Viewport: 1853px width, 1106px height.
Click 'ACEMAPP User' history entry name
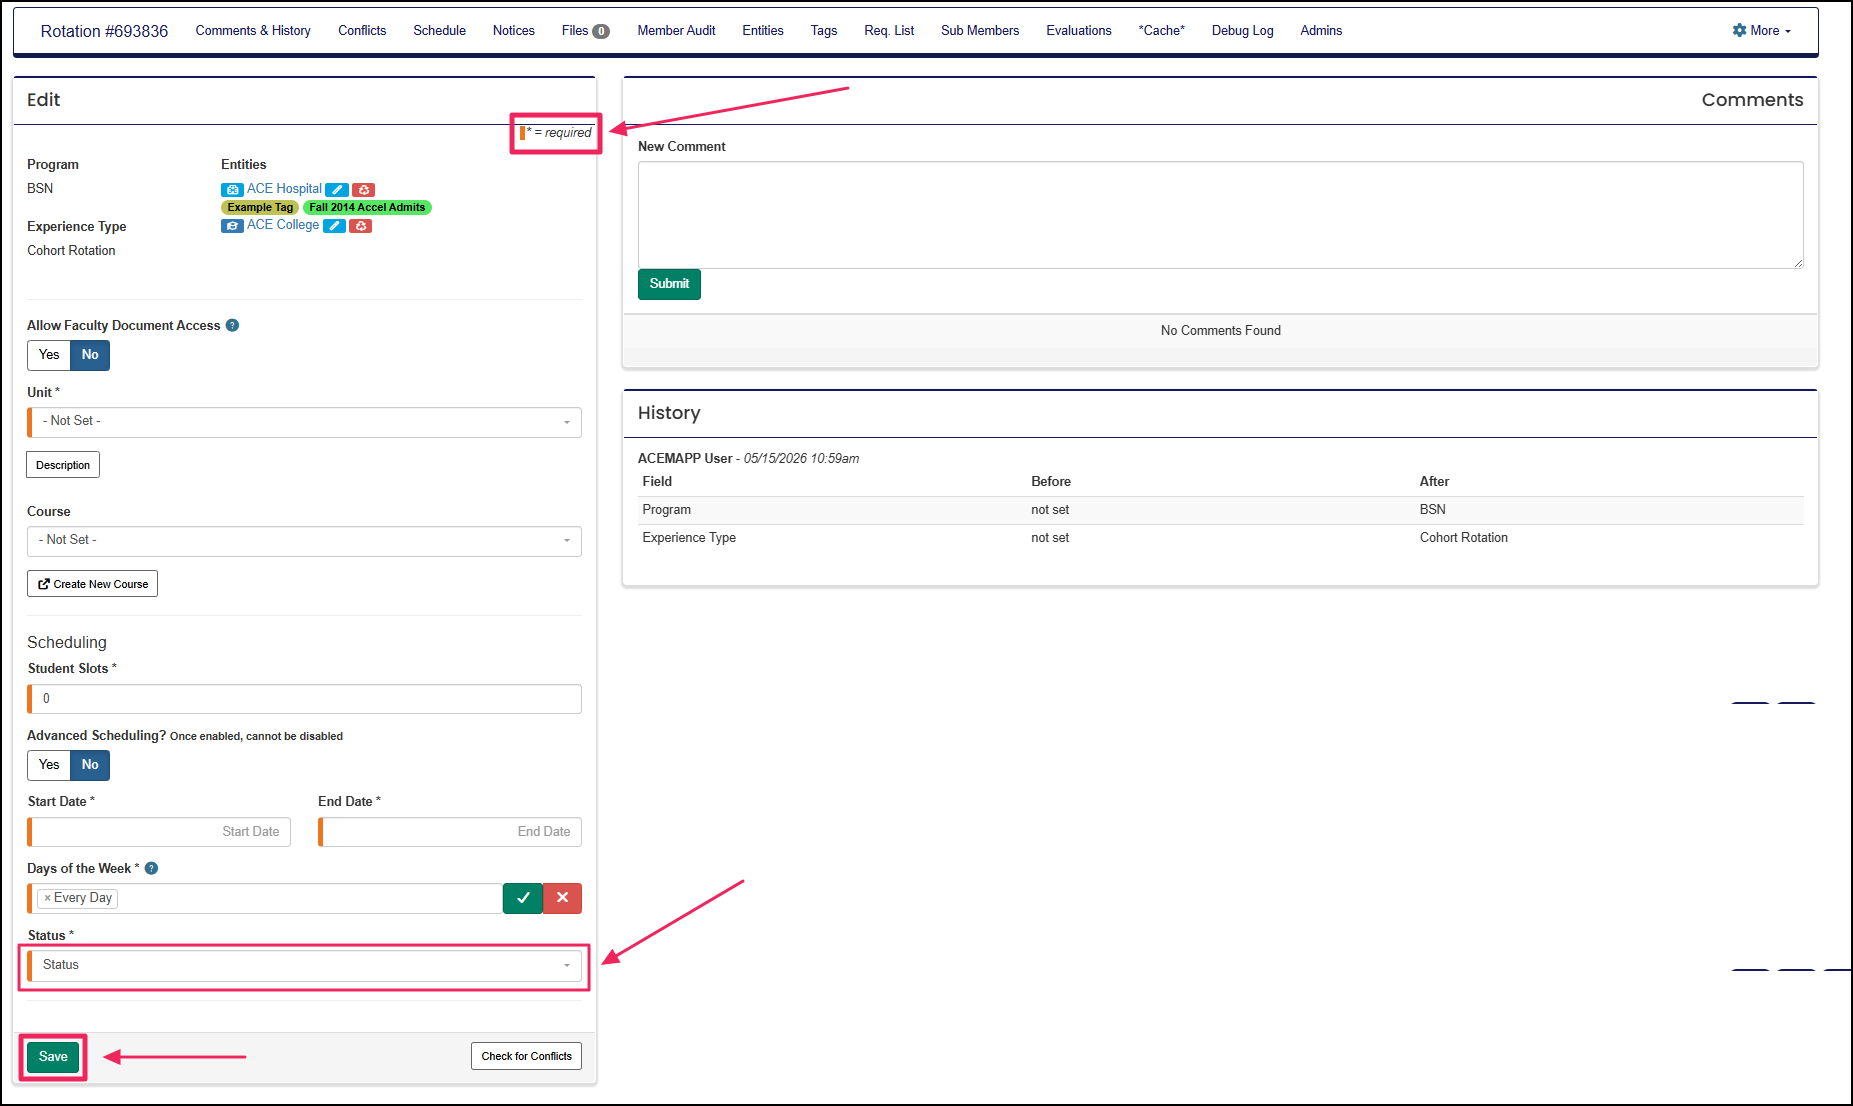[685, 459]
